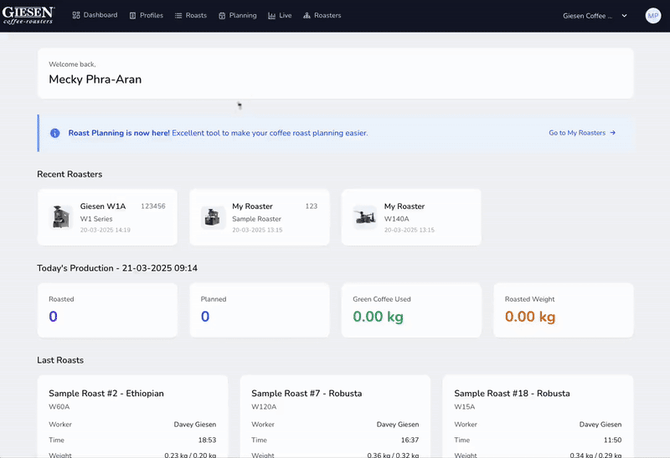Select My Roaster Sample Roaster card
The height and width of the screenshot is (458, 670).
tap(259, 217)
